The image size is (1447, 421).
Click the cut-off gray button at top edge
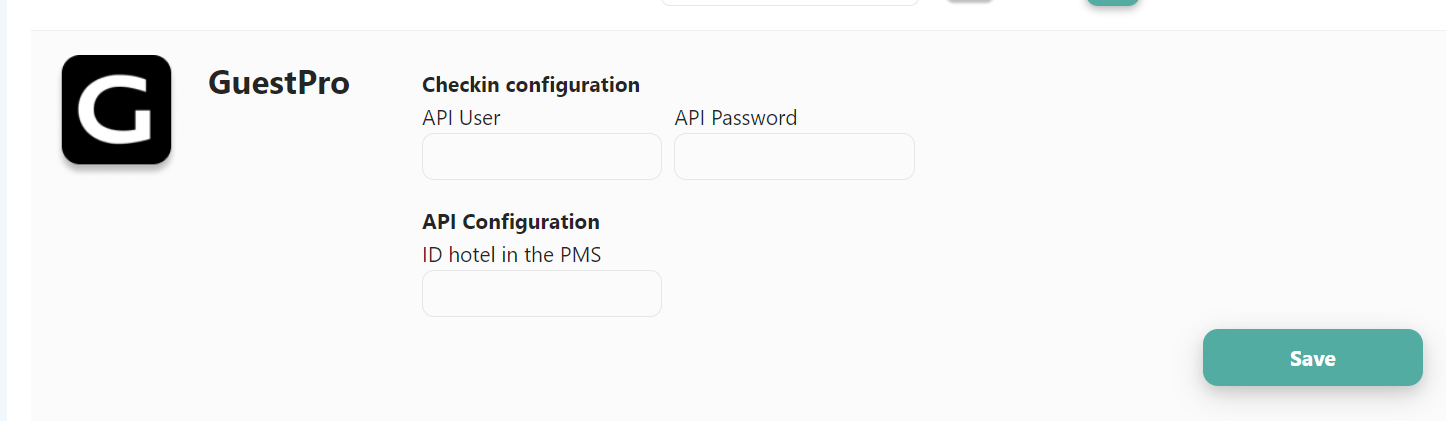point(969,2)
